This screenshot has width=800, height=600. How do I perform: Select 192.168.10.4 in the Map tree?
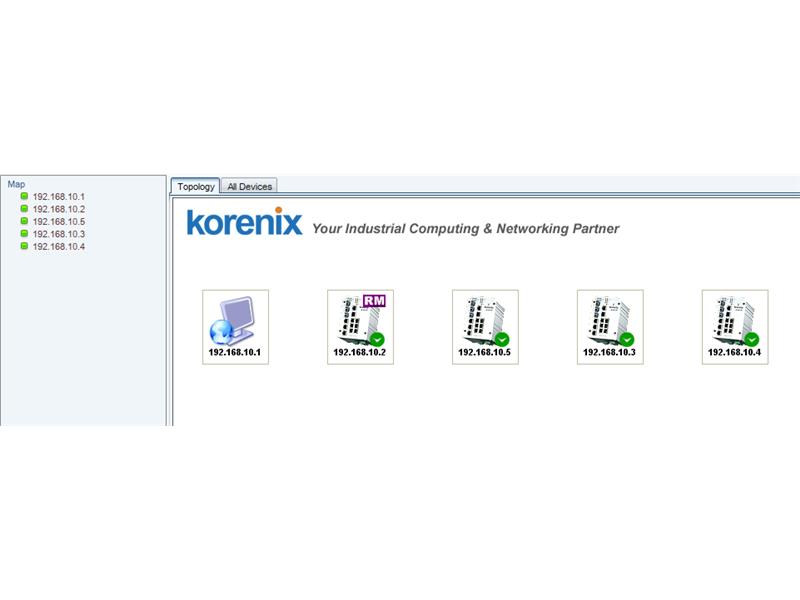pos(59,246)
